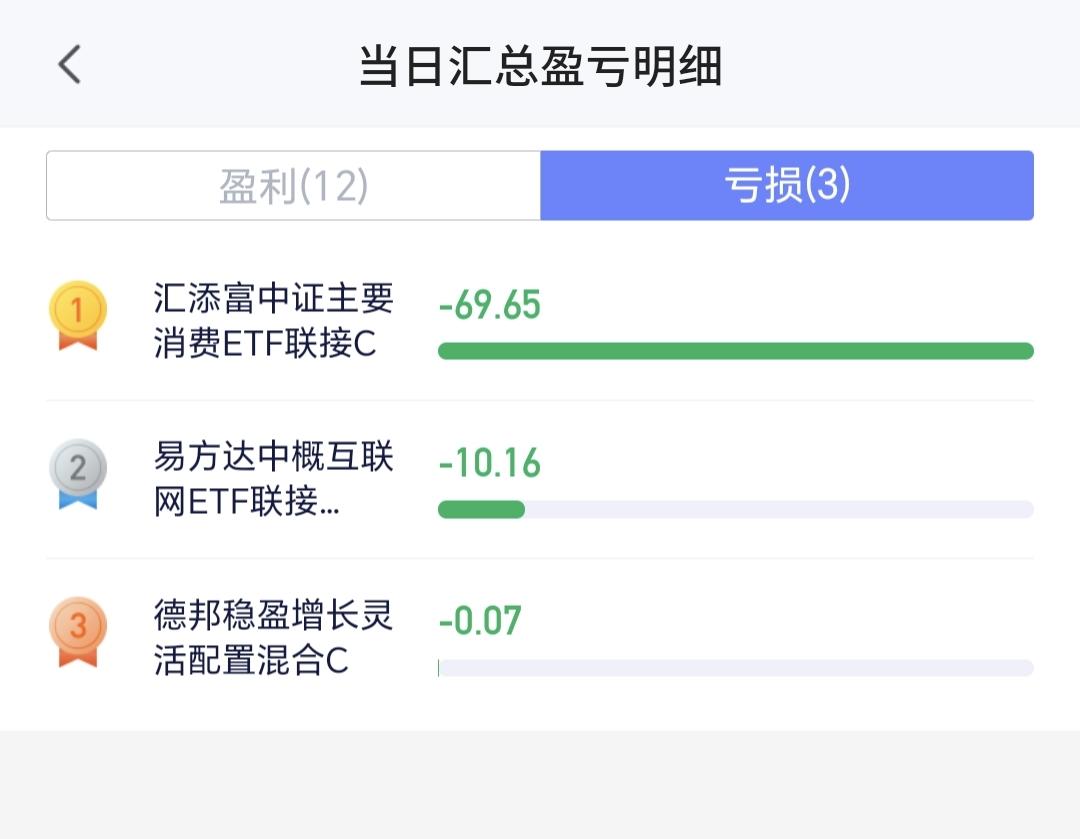Image resolution: width=1080 pixels, height=839 pixels.
Task: Click the -10.16 loss amount
Action: pos(490,463)
